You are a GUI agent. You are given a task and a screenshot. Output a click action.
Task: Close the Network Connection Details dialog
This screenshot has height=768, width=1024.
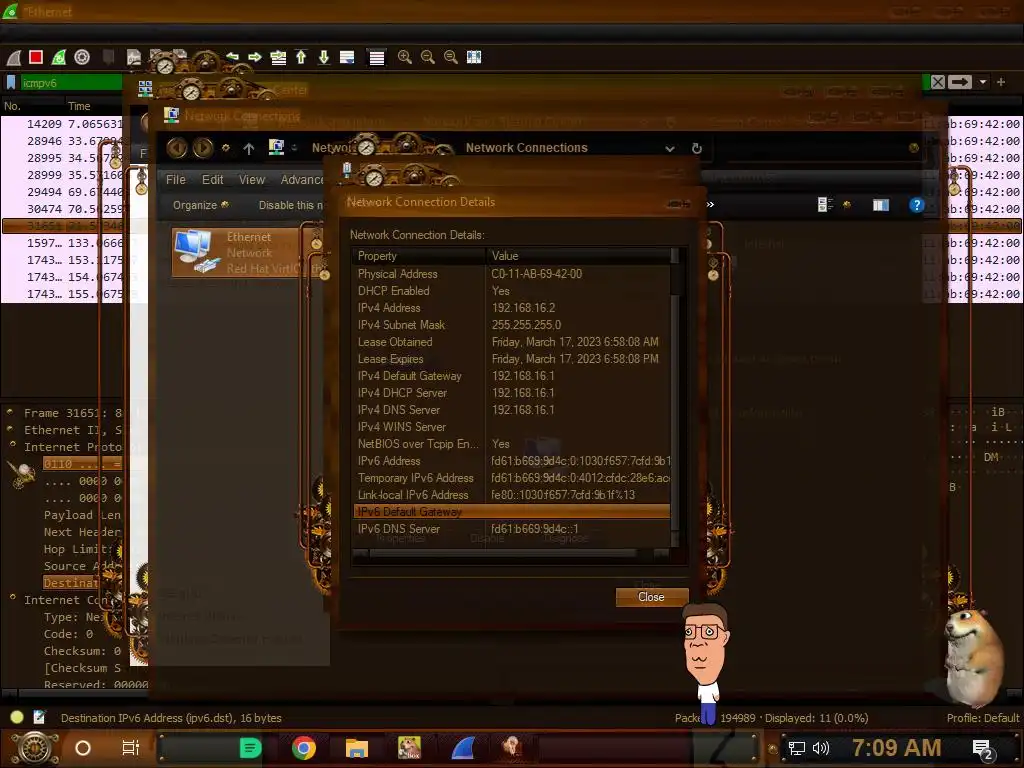click(652, 597)
